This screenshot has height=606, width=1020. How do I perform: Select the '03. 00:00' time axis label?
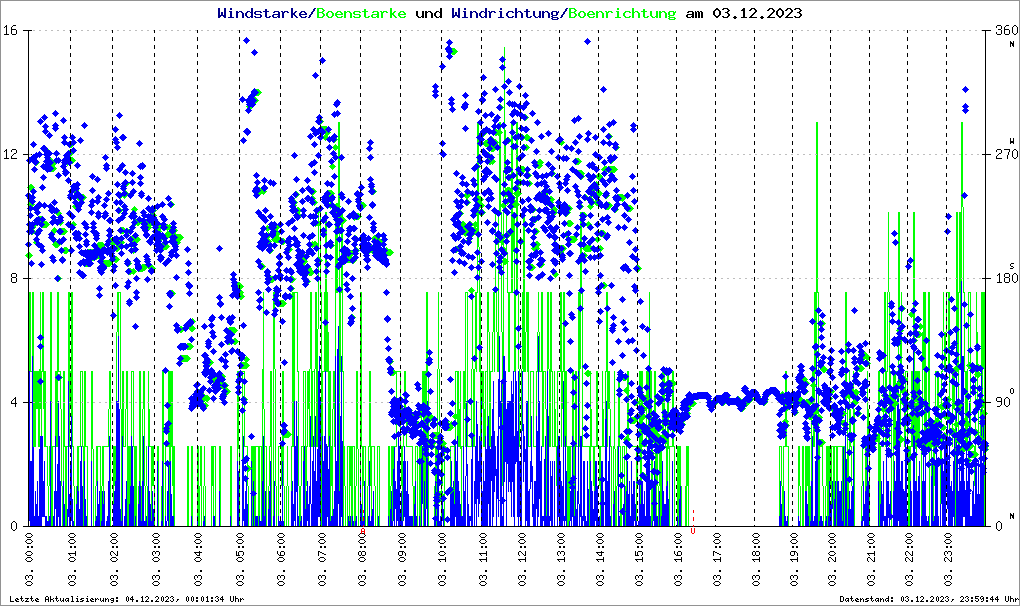pyautogui.click(x=30, y=562)
